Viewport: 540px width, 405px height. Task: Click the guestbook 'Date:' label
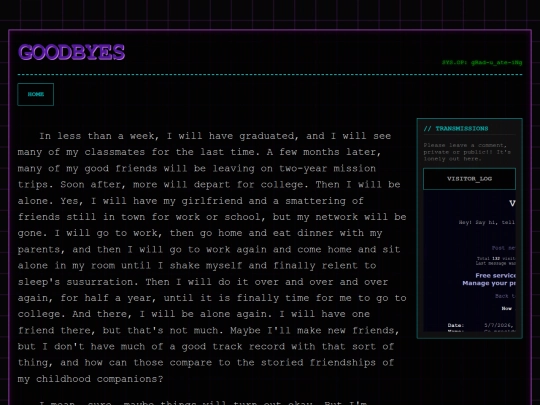(456, 325)
